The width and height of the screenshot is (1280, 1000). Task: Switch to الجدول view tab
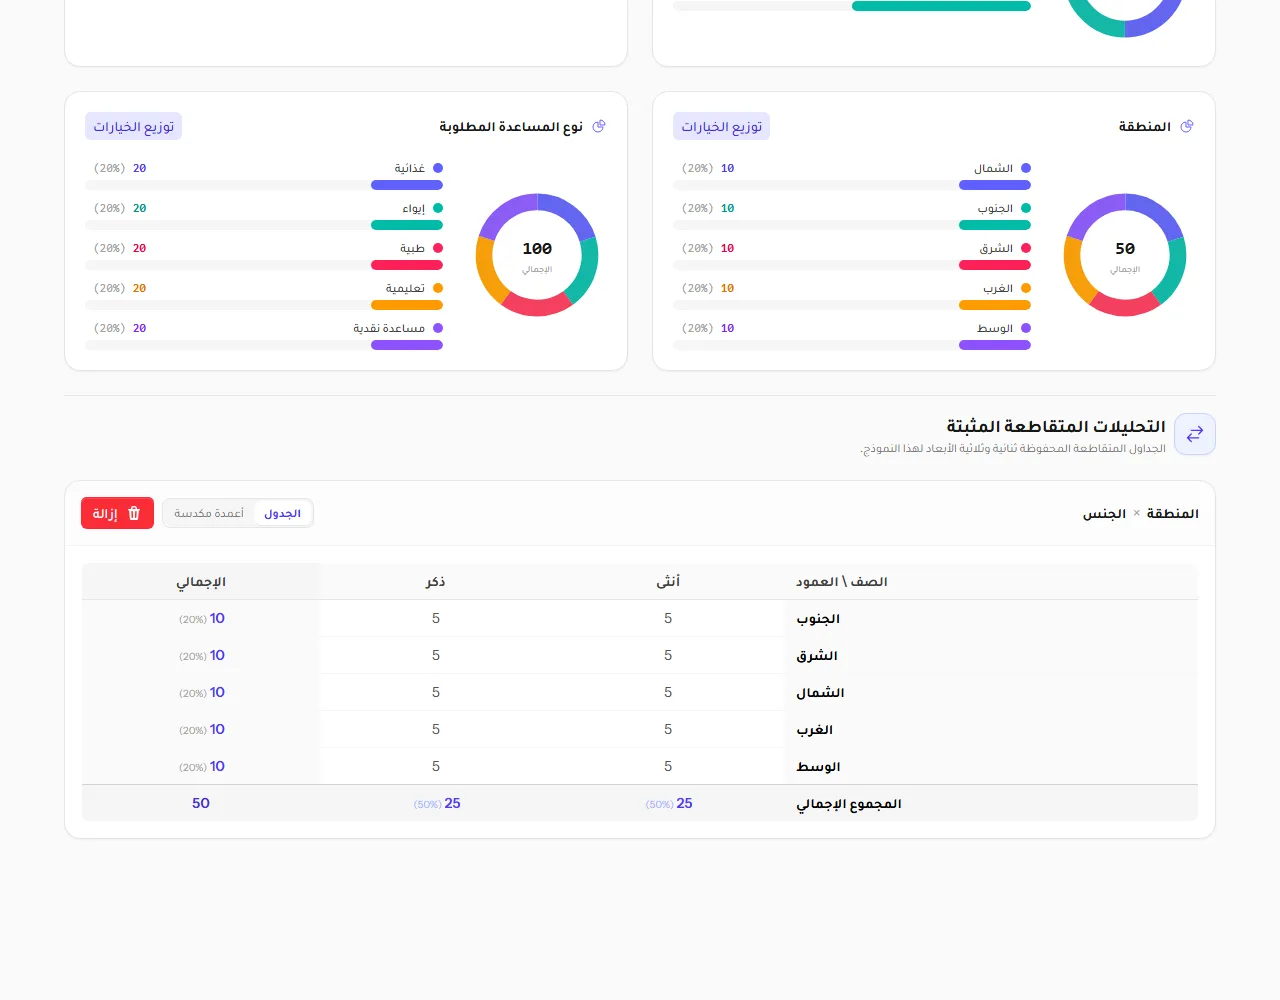283,513
